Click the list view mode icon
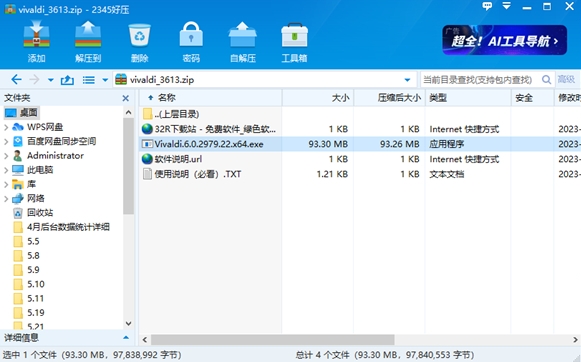581x362 pixels. tap(89, 80)
